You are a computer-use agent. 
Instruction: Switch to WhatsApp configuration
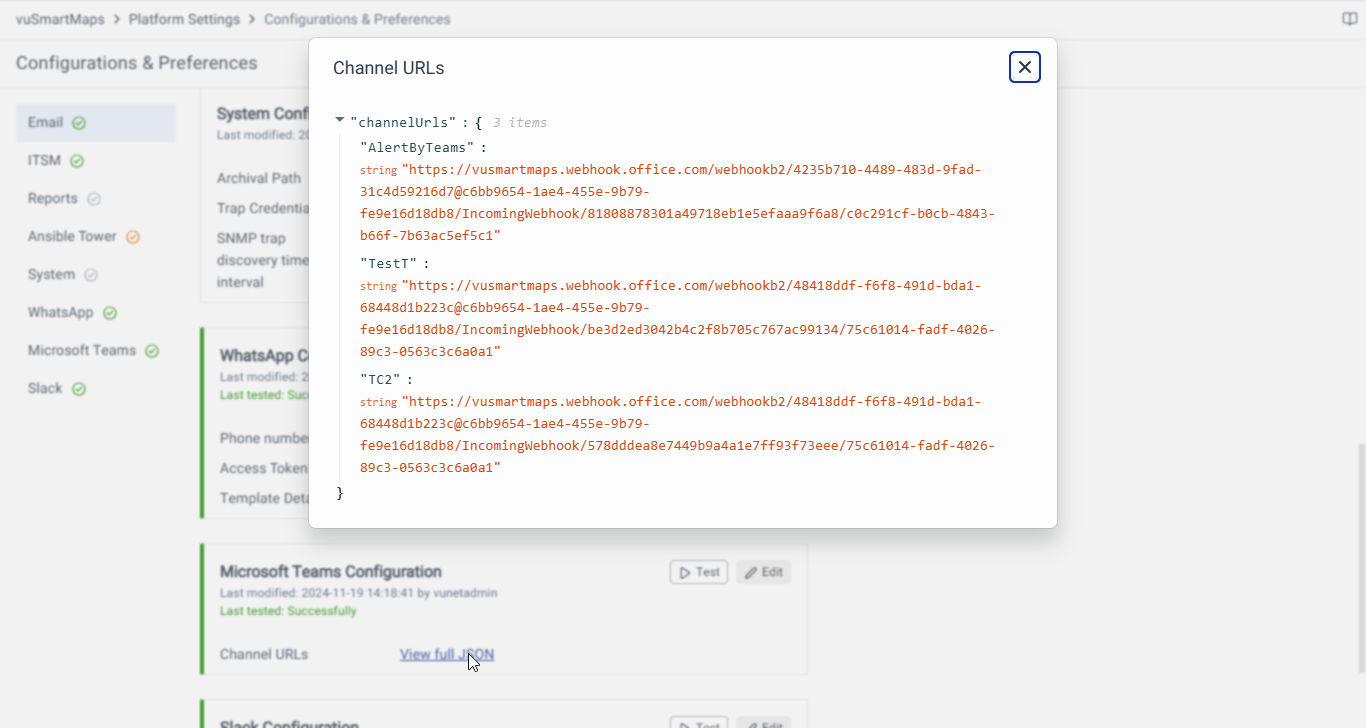point(60,312)
